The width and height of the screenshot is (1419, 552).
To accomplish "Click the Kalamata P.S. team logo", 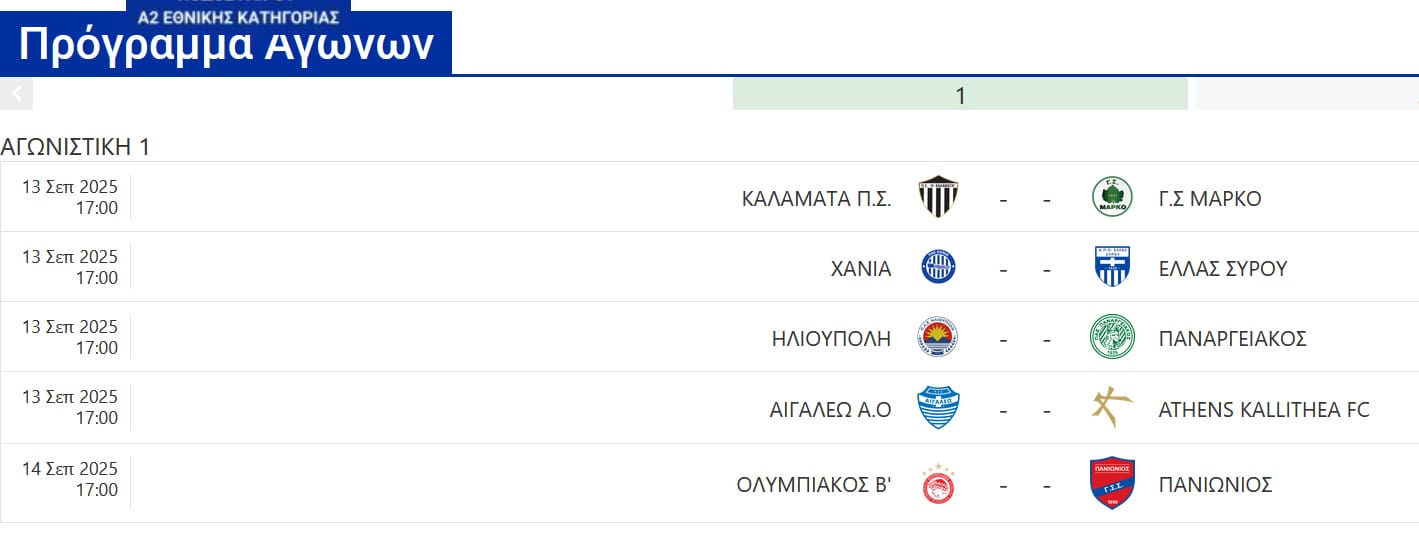I will click(938, 197).
